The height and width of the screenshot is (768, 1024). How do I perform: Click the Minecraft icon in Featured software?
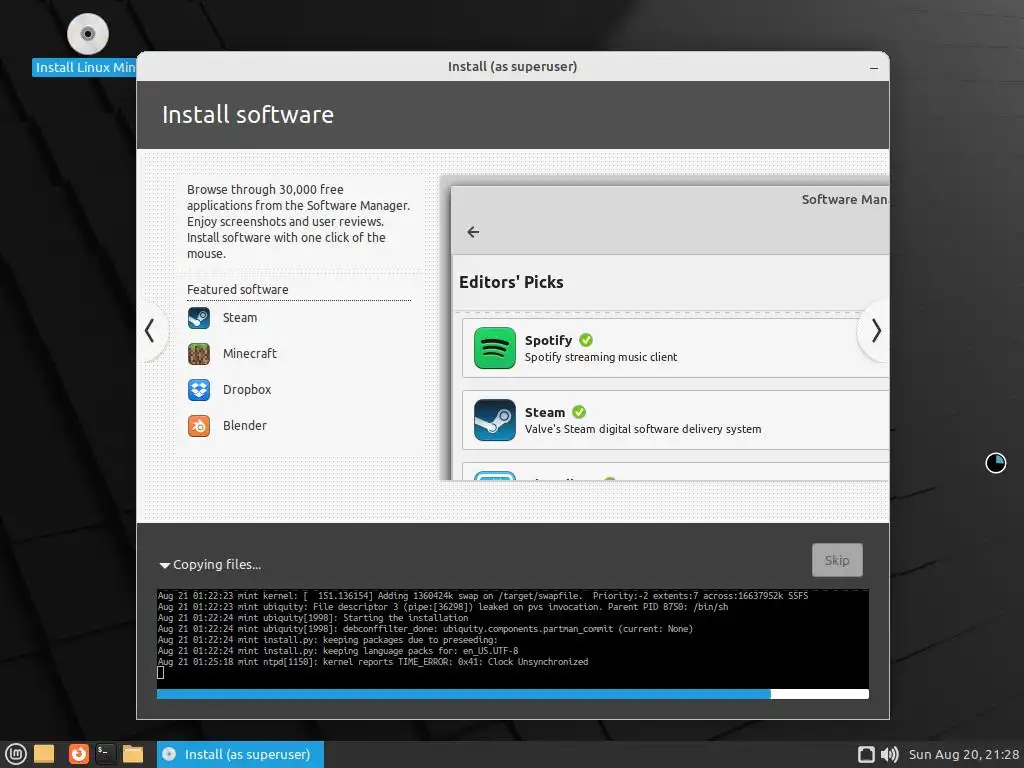[199, 354]
